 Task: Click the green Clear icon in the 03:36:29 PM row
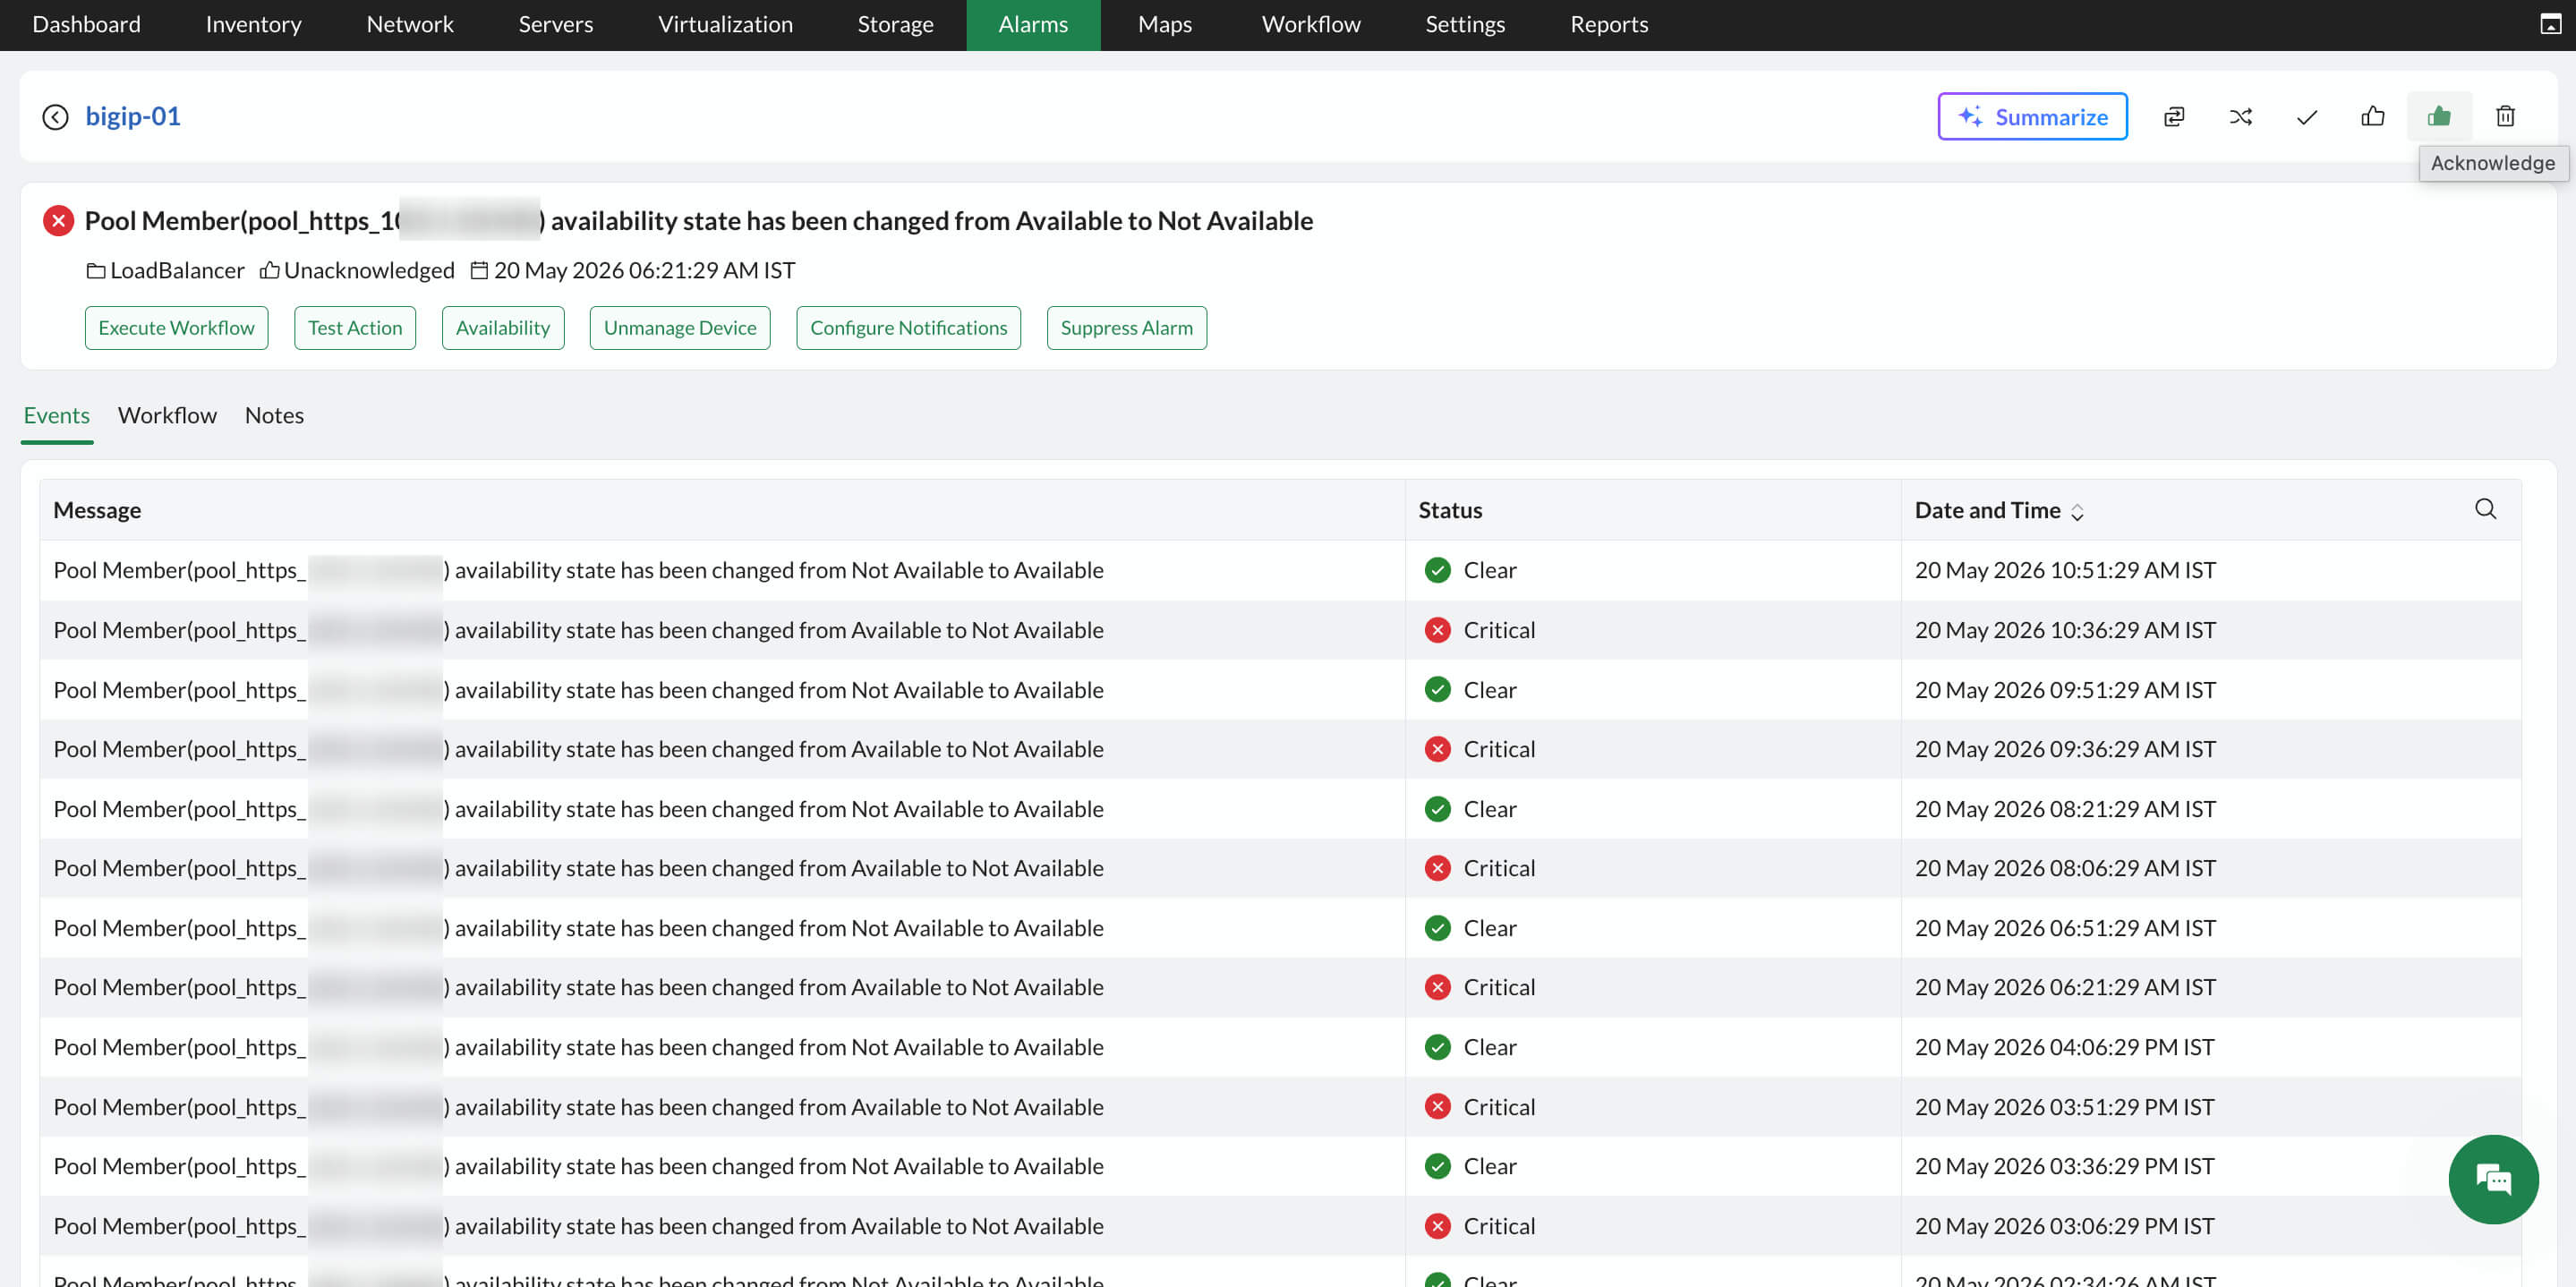1437,1166
